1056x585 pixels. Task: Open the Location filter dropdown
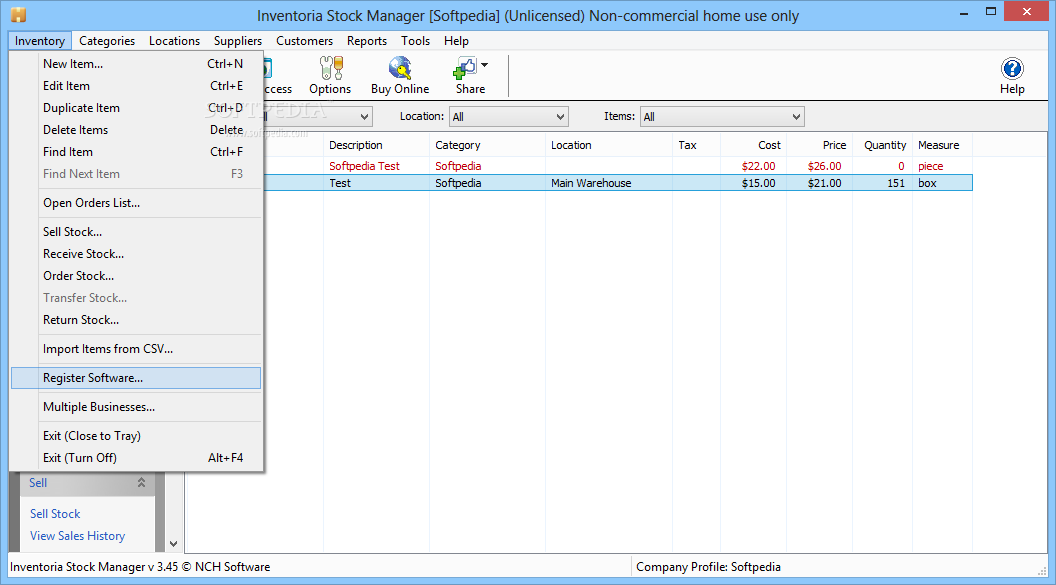(x=508, y=116)
